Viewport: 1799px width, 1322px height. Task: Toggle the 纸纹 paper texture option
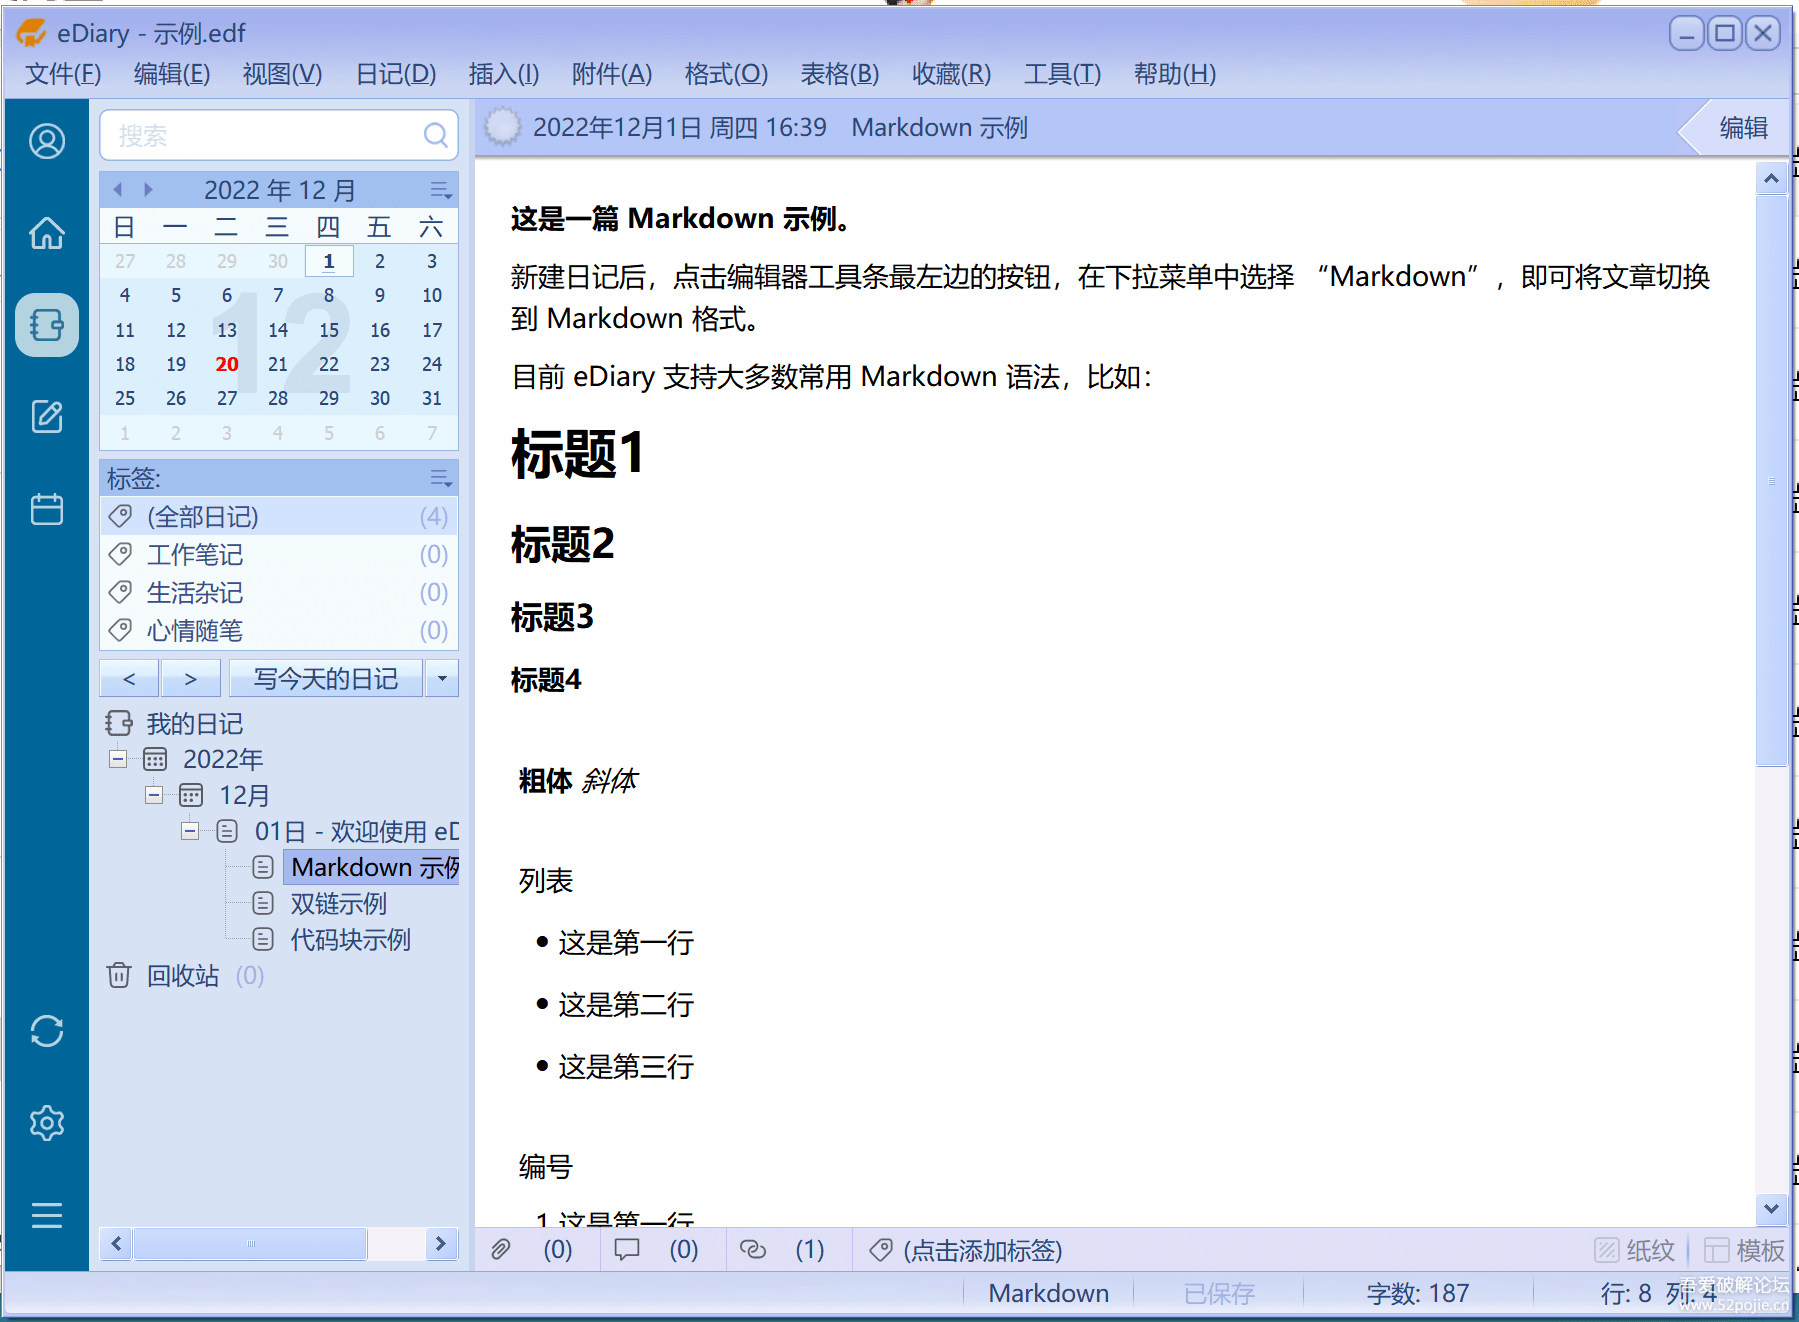pyautogui.click(x=1634, y=1250)
